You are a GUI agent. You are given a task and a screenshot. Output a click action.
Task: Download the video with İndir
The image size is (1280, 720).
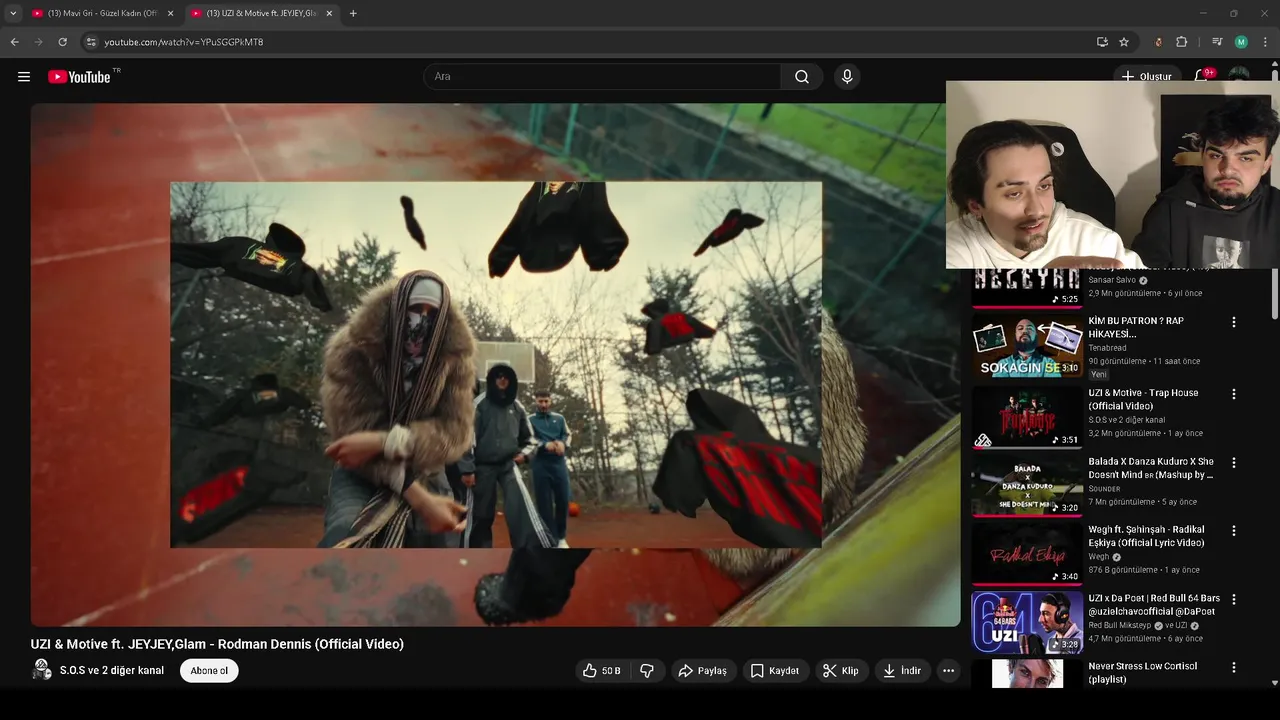click(901, 671)
